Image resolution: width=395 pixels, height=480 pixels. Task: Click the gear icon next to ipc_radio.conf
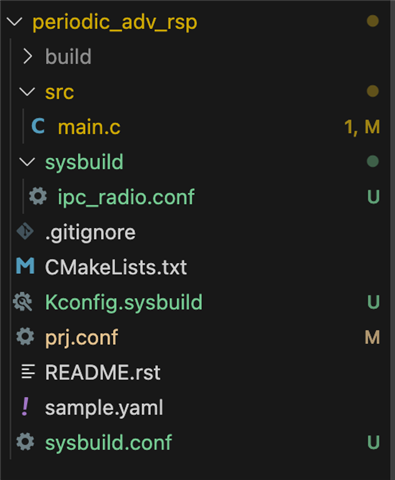tap(38, 196)
